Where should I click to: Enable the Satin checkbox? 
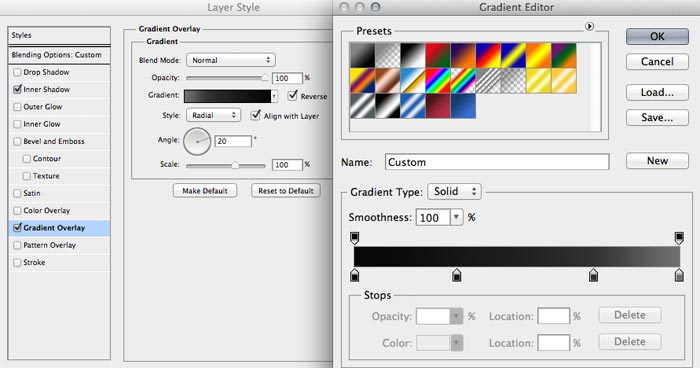pyautogui.click(x=17, y=193)
